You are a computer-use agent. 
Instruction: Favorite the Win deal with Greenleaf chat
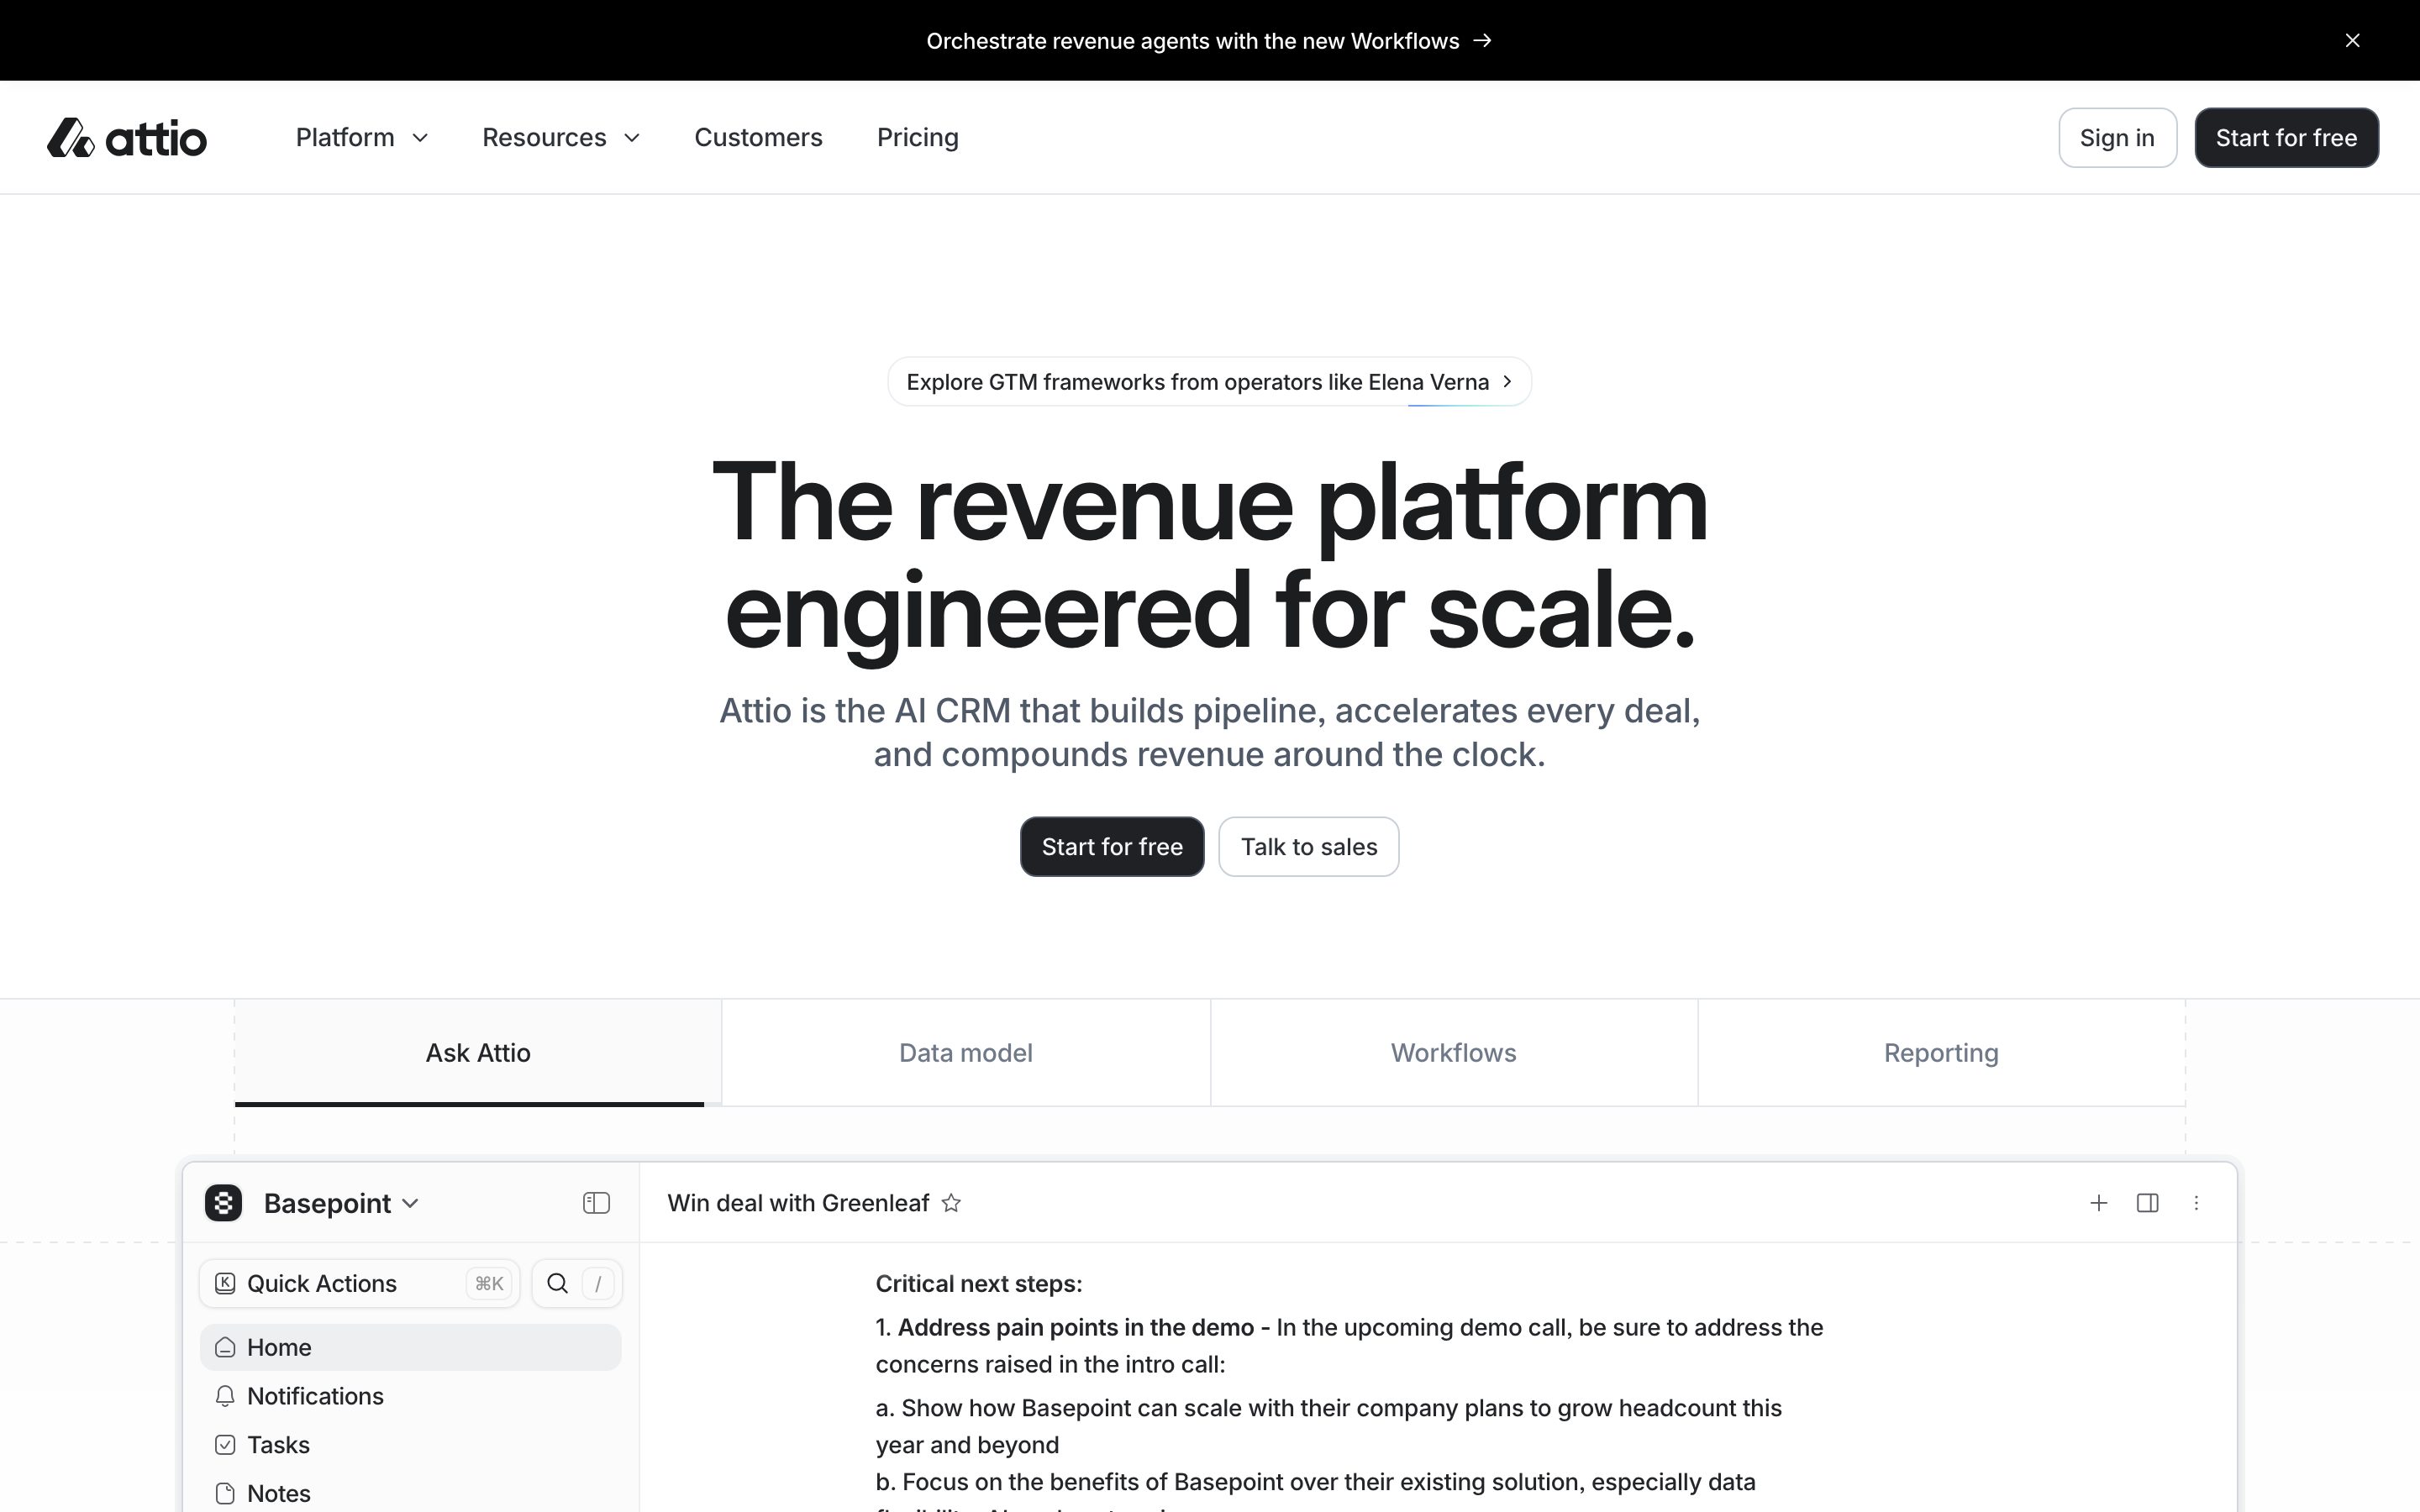click(x=951, y=1203)
